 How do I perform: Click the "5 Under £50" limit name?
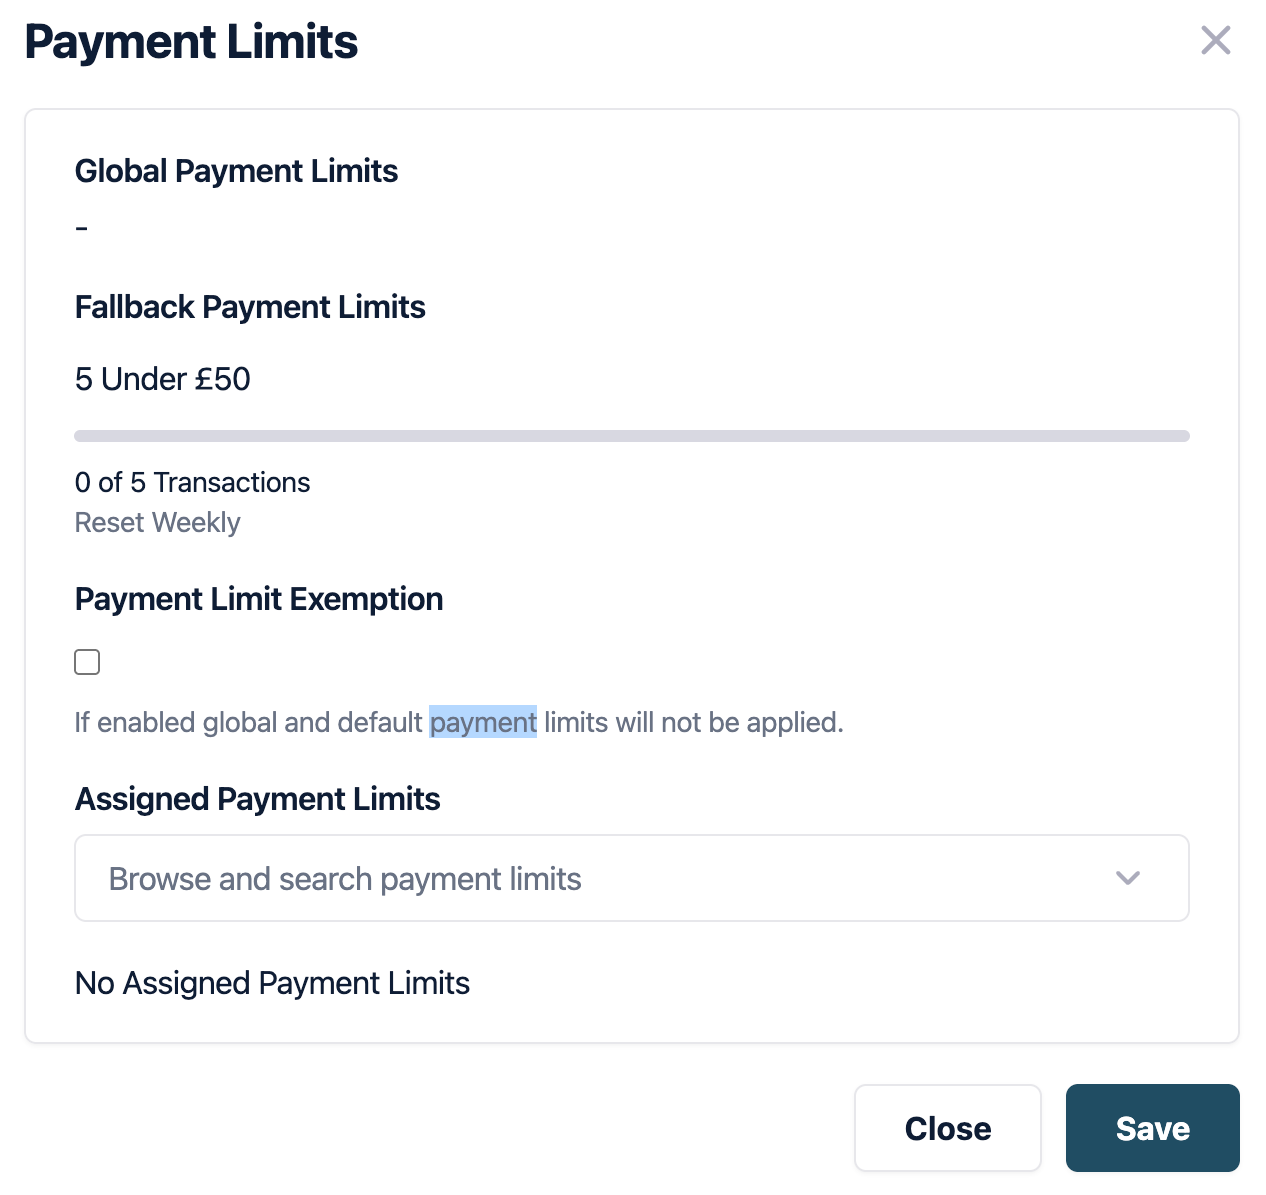click(x=162, y=379)
